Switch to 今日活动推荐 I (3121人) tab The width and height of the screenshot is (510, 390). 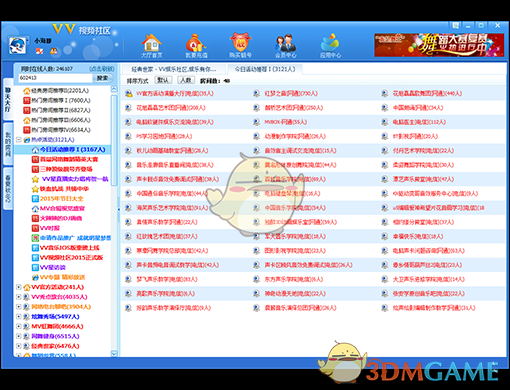(x=265, y=69)
